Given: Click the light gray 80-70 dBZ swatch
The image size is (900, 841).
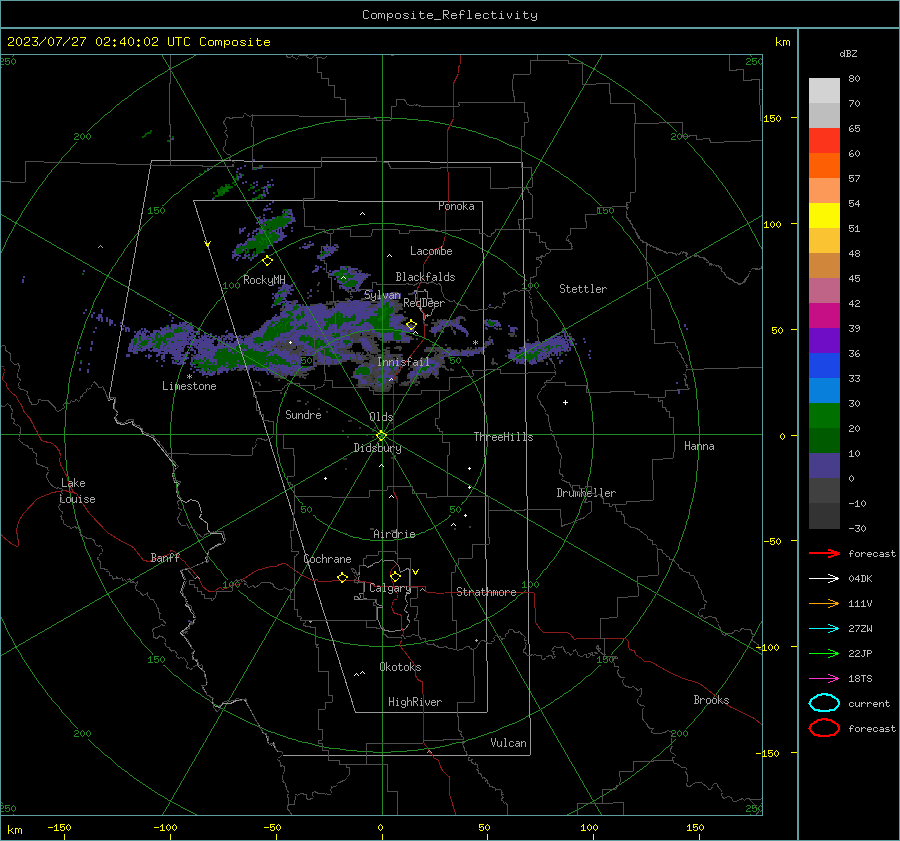Looking at the screenshot, I should pyautogui.click(x=824, y=91).
